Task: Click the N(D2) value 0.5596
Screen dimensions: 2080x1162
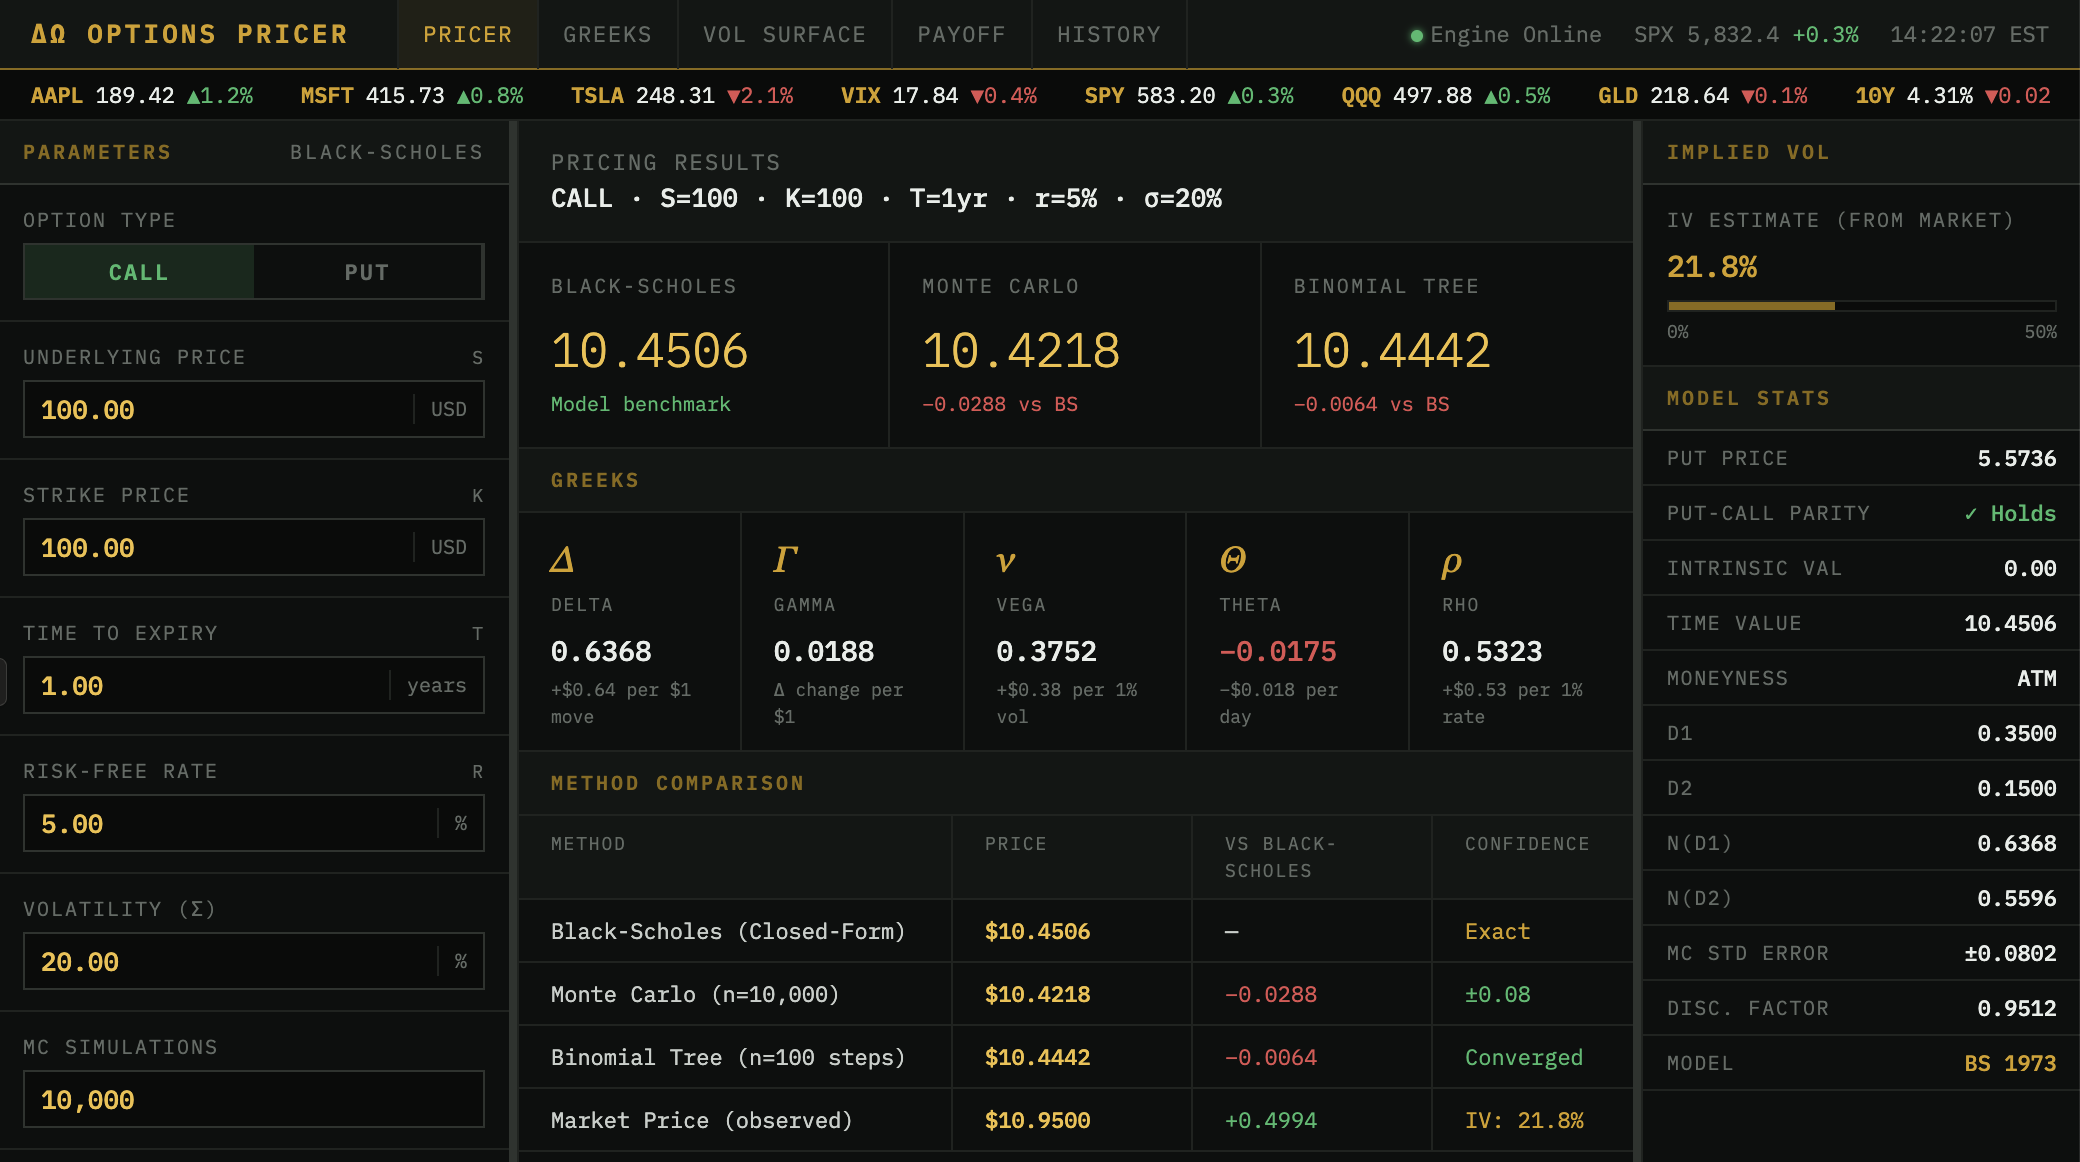Action: pyautogui.click(x=2016, y=898)
